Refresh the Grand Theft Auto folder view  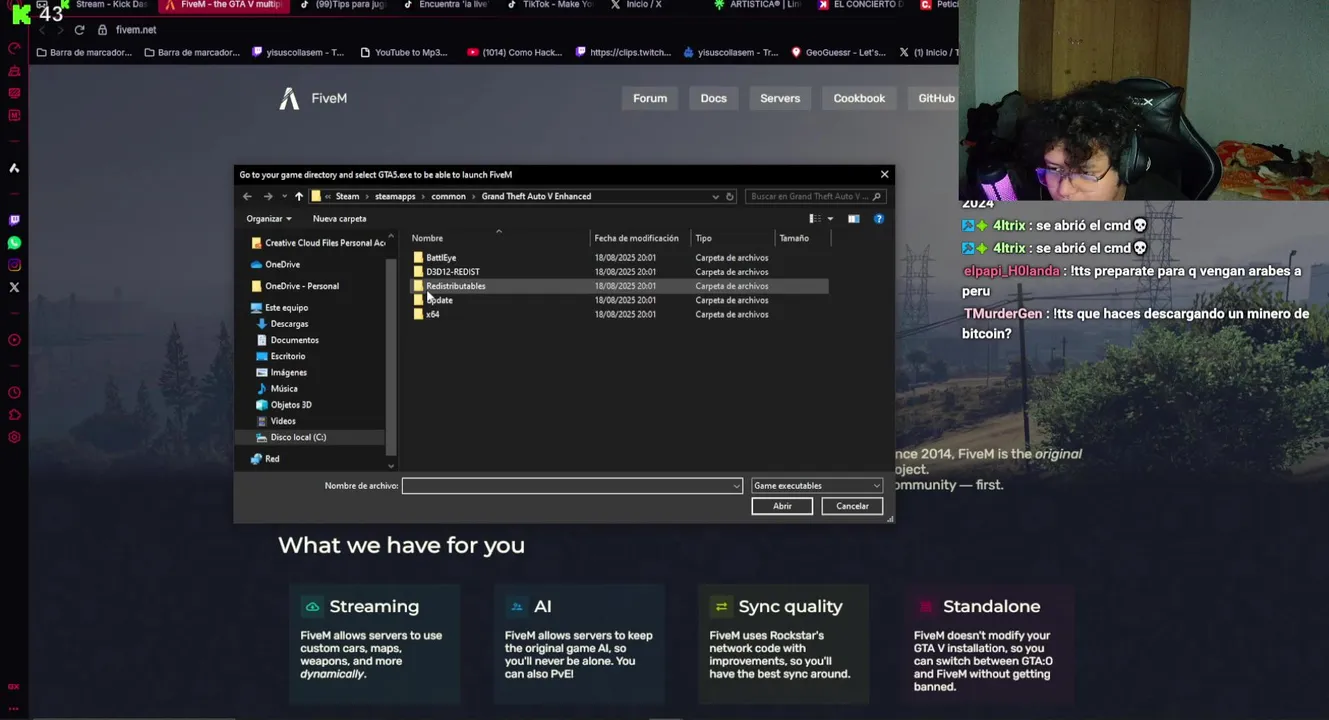point(730,196)
